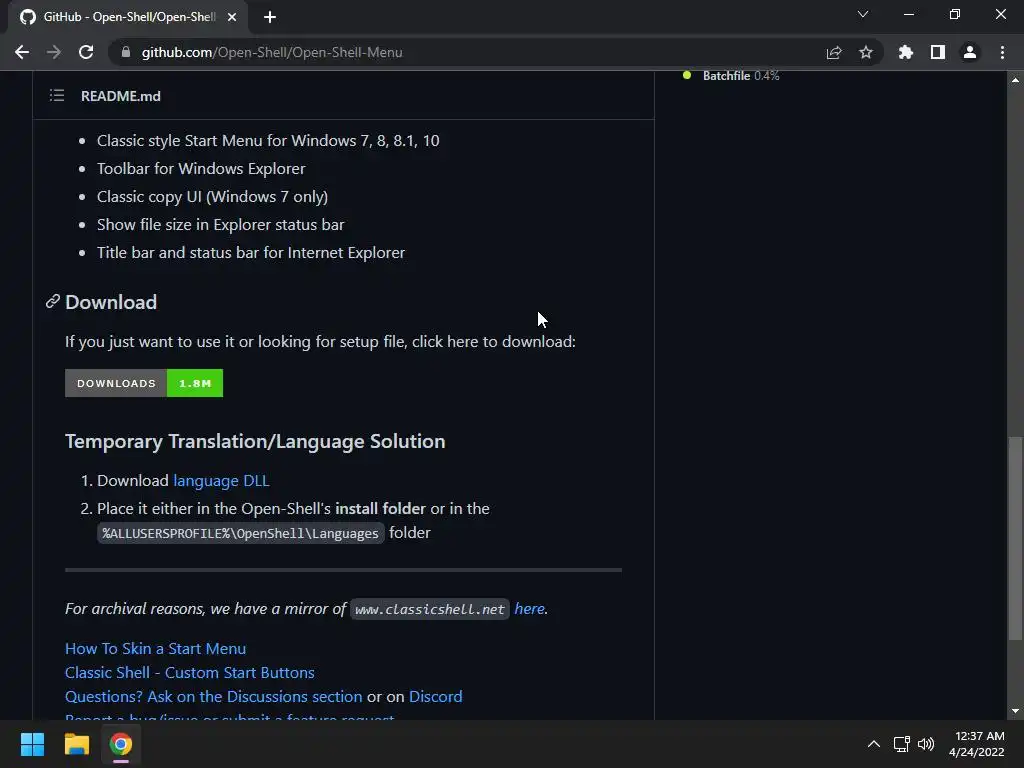Click 'Toolbar for Windows Explorer' list item
The image size is (1024, 768).
201,168
